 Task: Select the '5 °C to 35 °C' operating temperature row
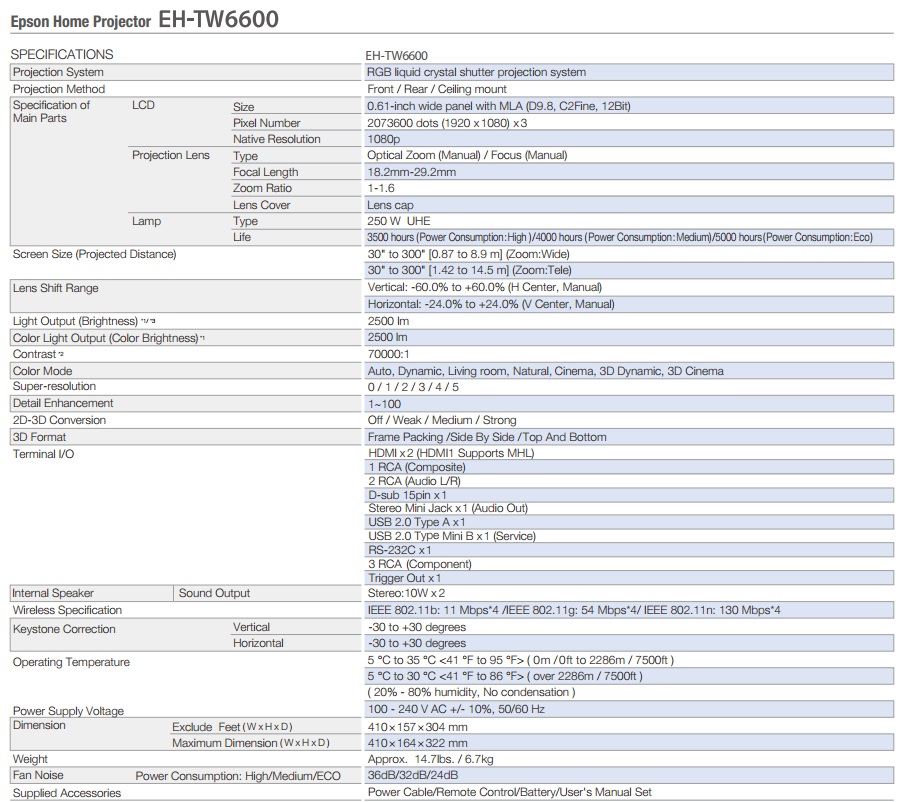coord(520,660)
